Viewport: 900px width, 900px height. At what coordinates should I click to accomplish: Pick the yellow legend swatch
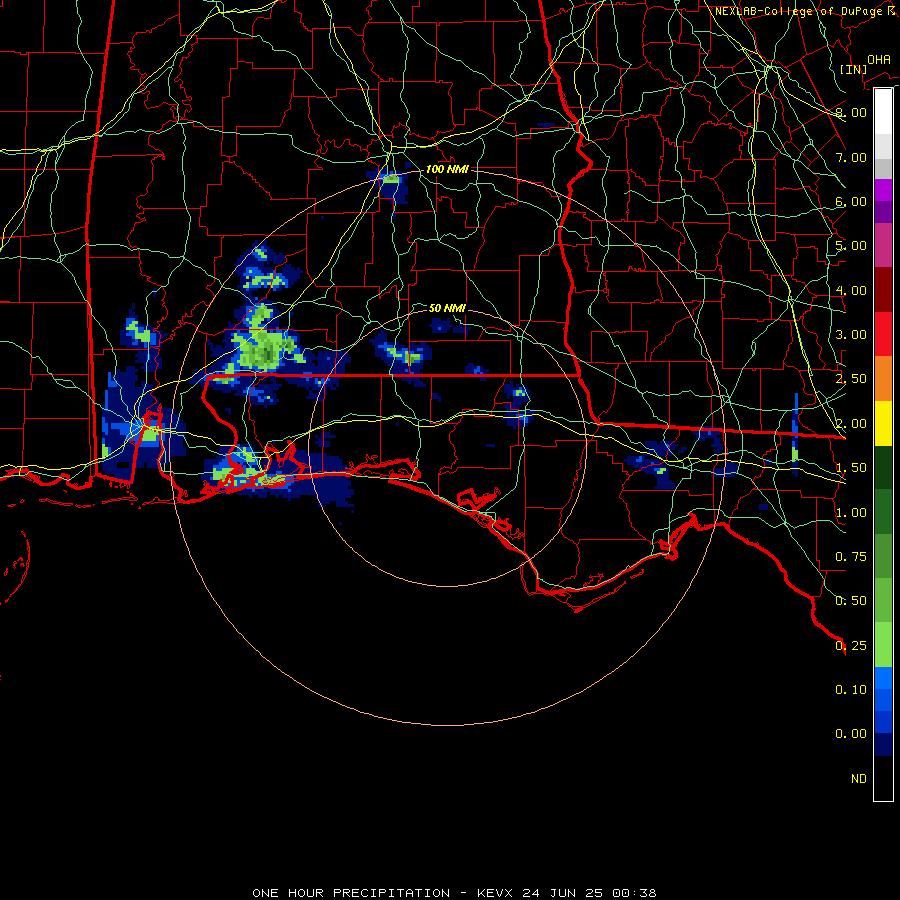[x=883, y=423]
